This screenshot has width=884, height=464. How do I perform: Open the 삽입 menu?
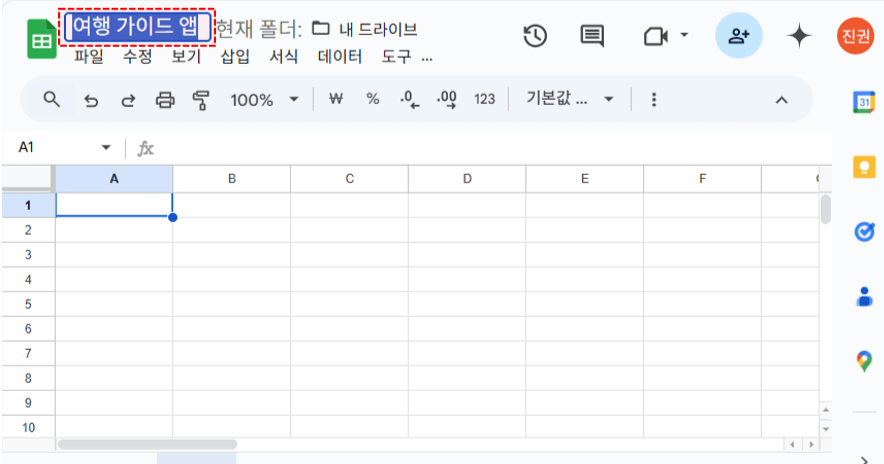(235, 57)
